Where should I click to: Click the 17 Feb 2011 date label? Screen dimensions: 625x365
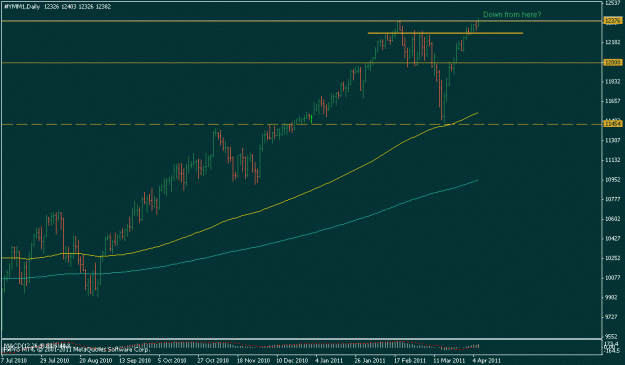(410, 360)
